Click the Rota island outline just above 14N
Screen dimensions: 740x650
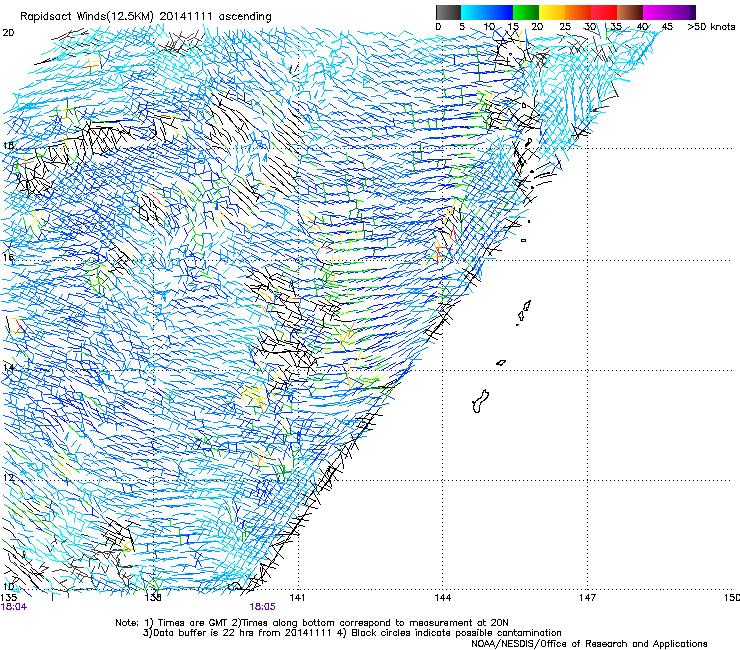pyautogui.click(x=501, y=363)
